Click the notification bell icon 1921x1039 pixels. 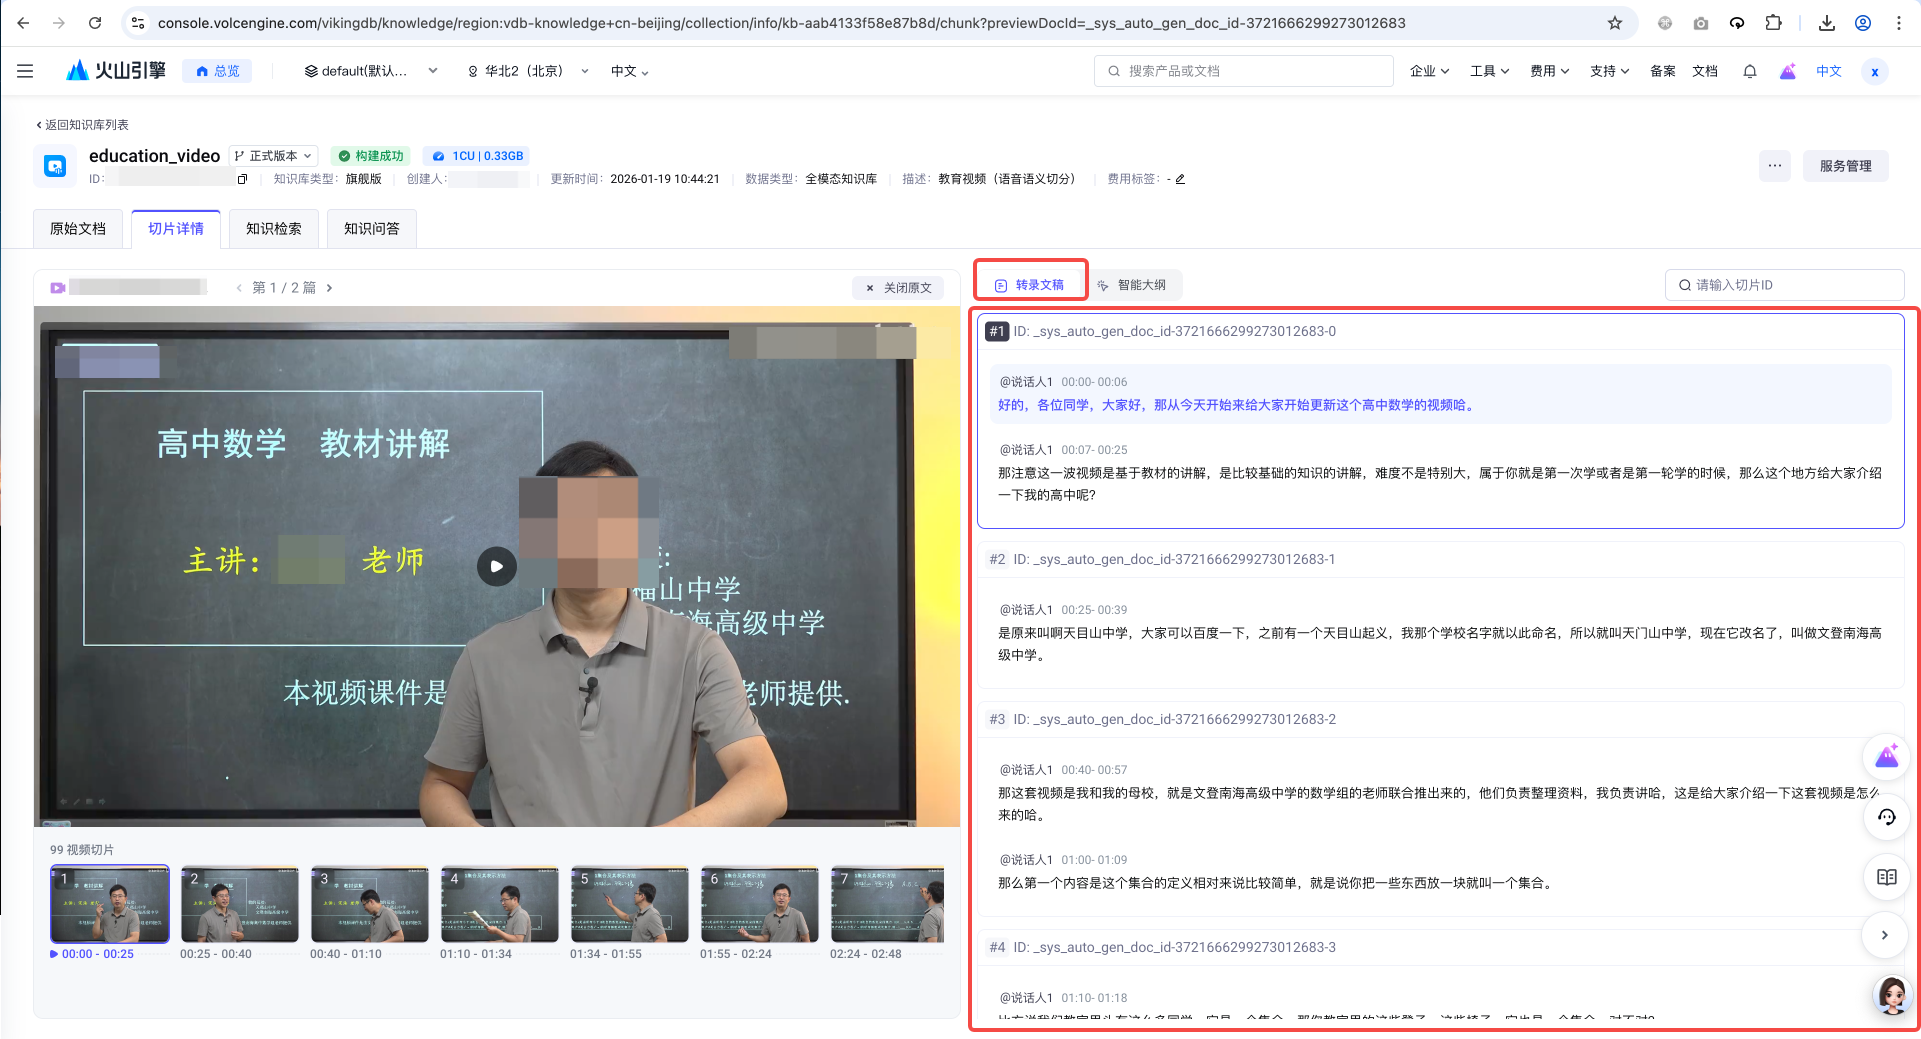tap(1749, 71)
